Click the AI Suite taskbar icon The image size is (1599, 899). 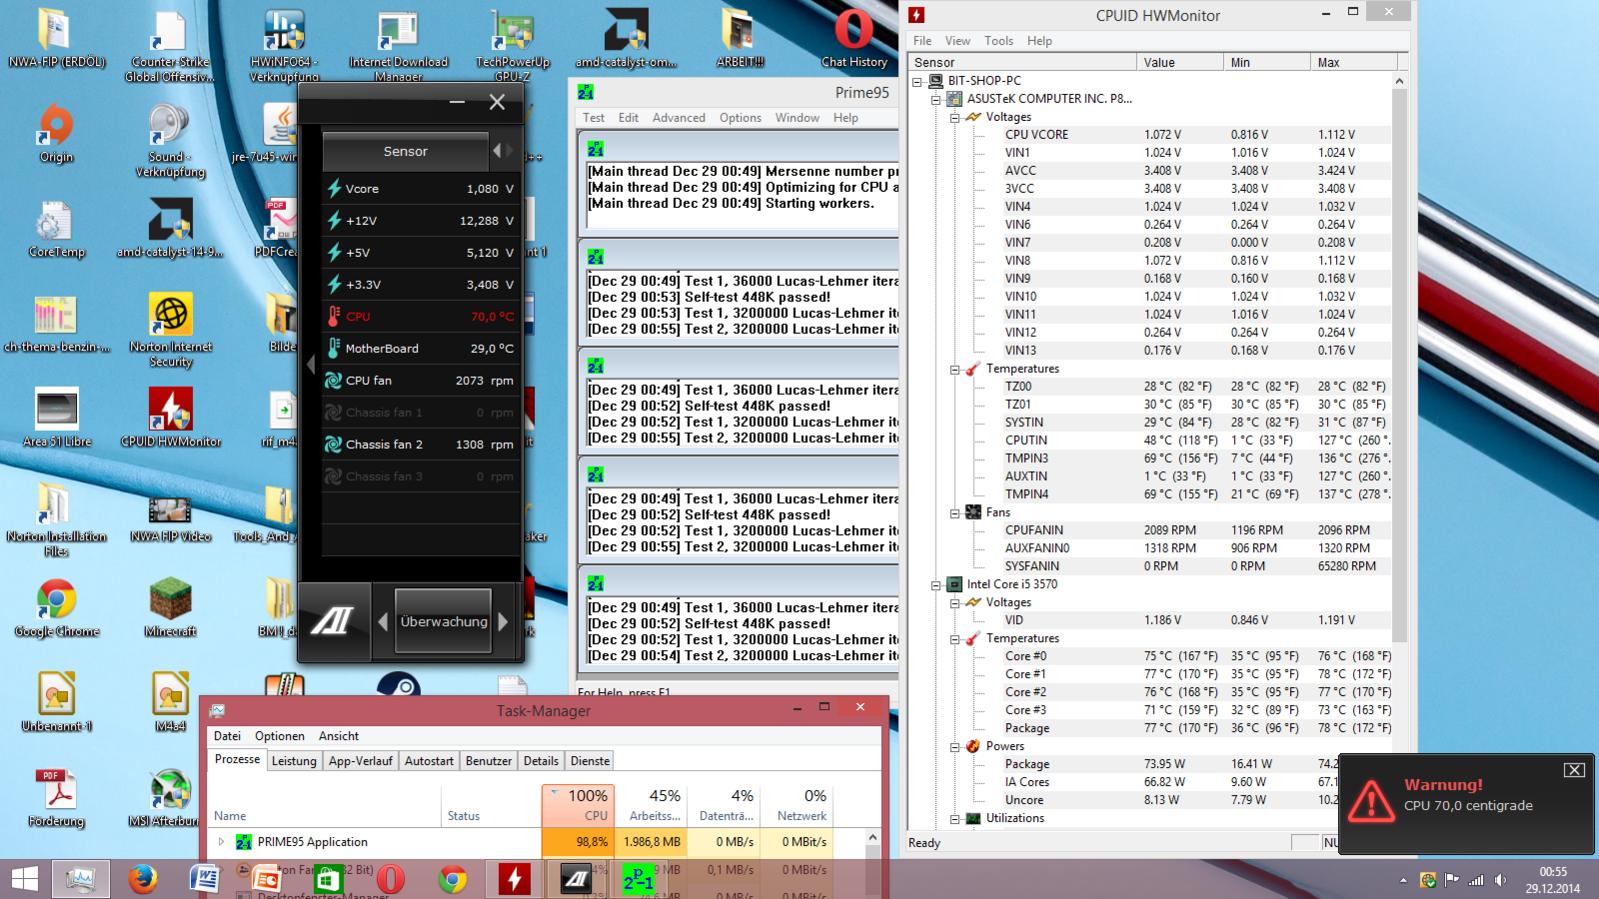(x=576, y=879)
